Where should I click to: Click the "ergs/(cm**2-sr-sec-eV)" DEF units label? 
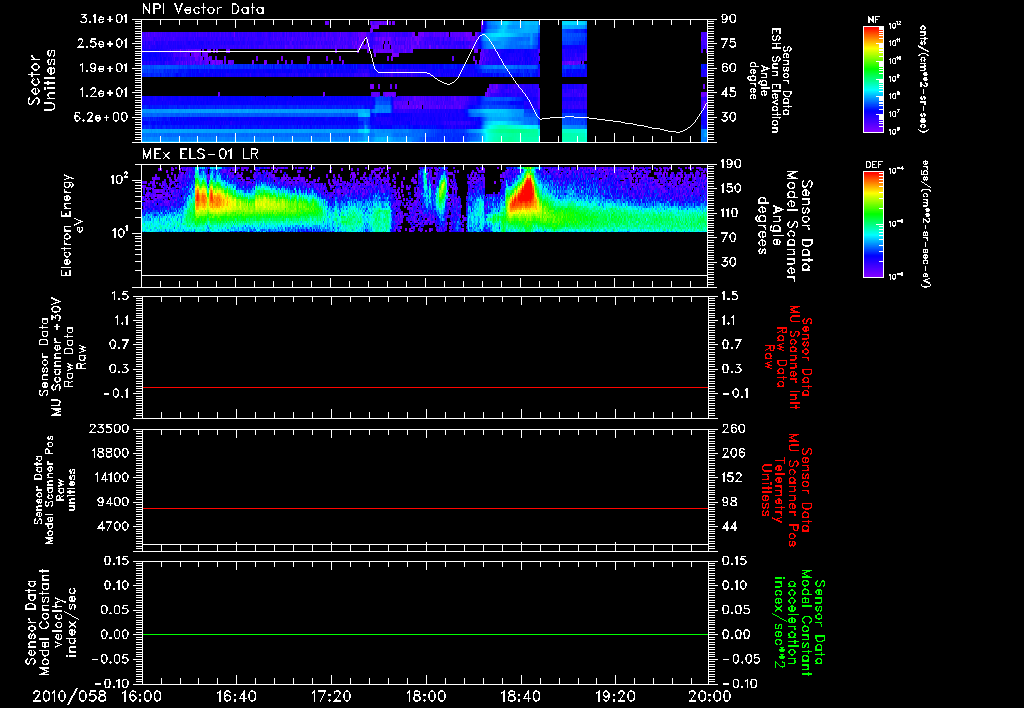click(x=925, y=224)
